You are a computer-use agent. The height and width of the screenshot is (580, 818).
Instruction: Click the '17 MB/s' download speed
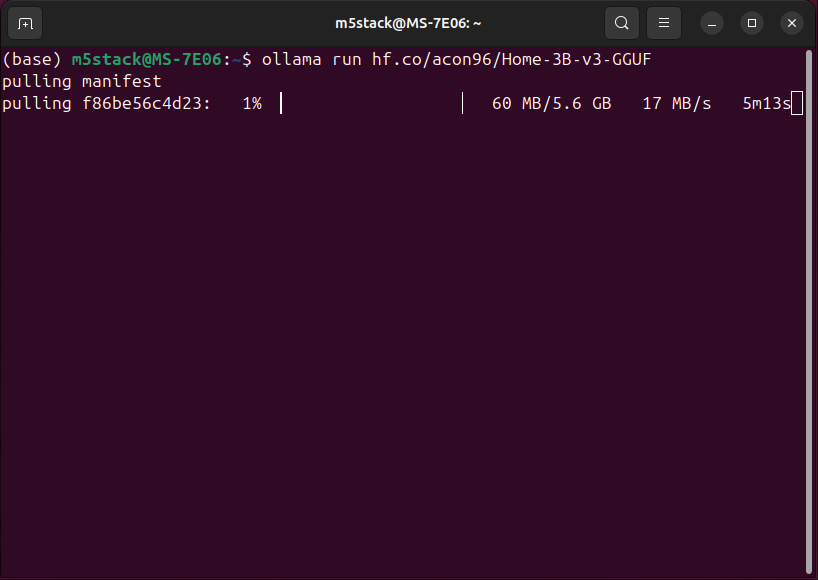(x=677, y=103)
